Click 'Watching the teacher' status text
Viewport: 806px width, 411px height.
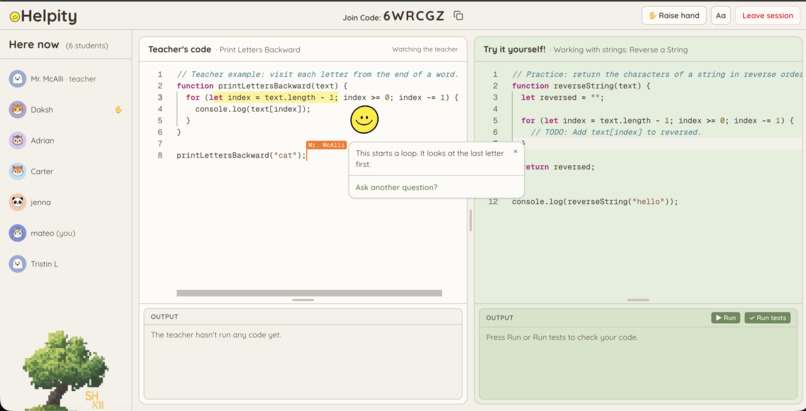pos(425,49)
